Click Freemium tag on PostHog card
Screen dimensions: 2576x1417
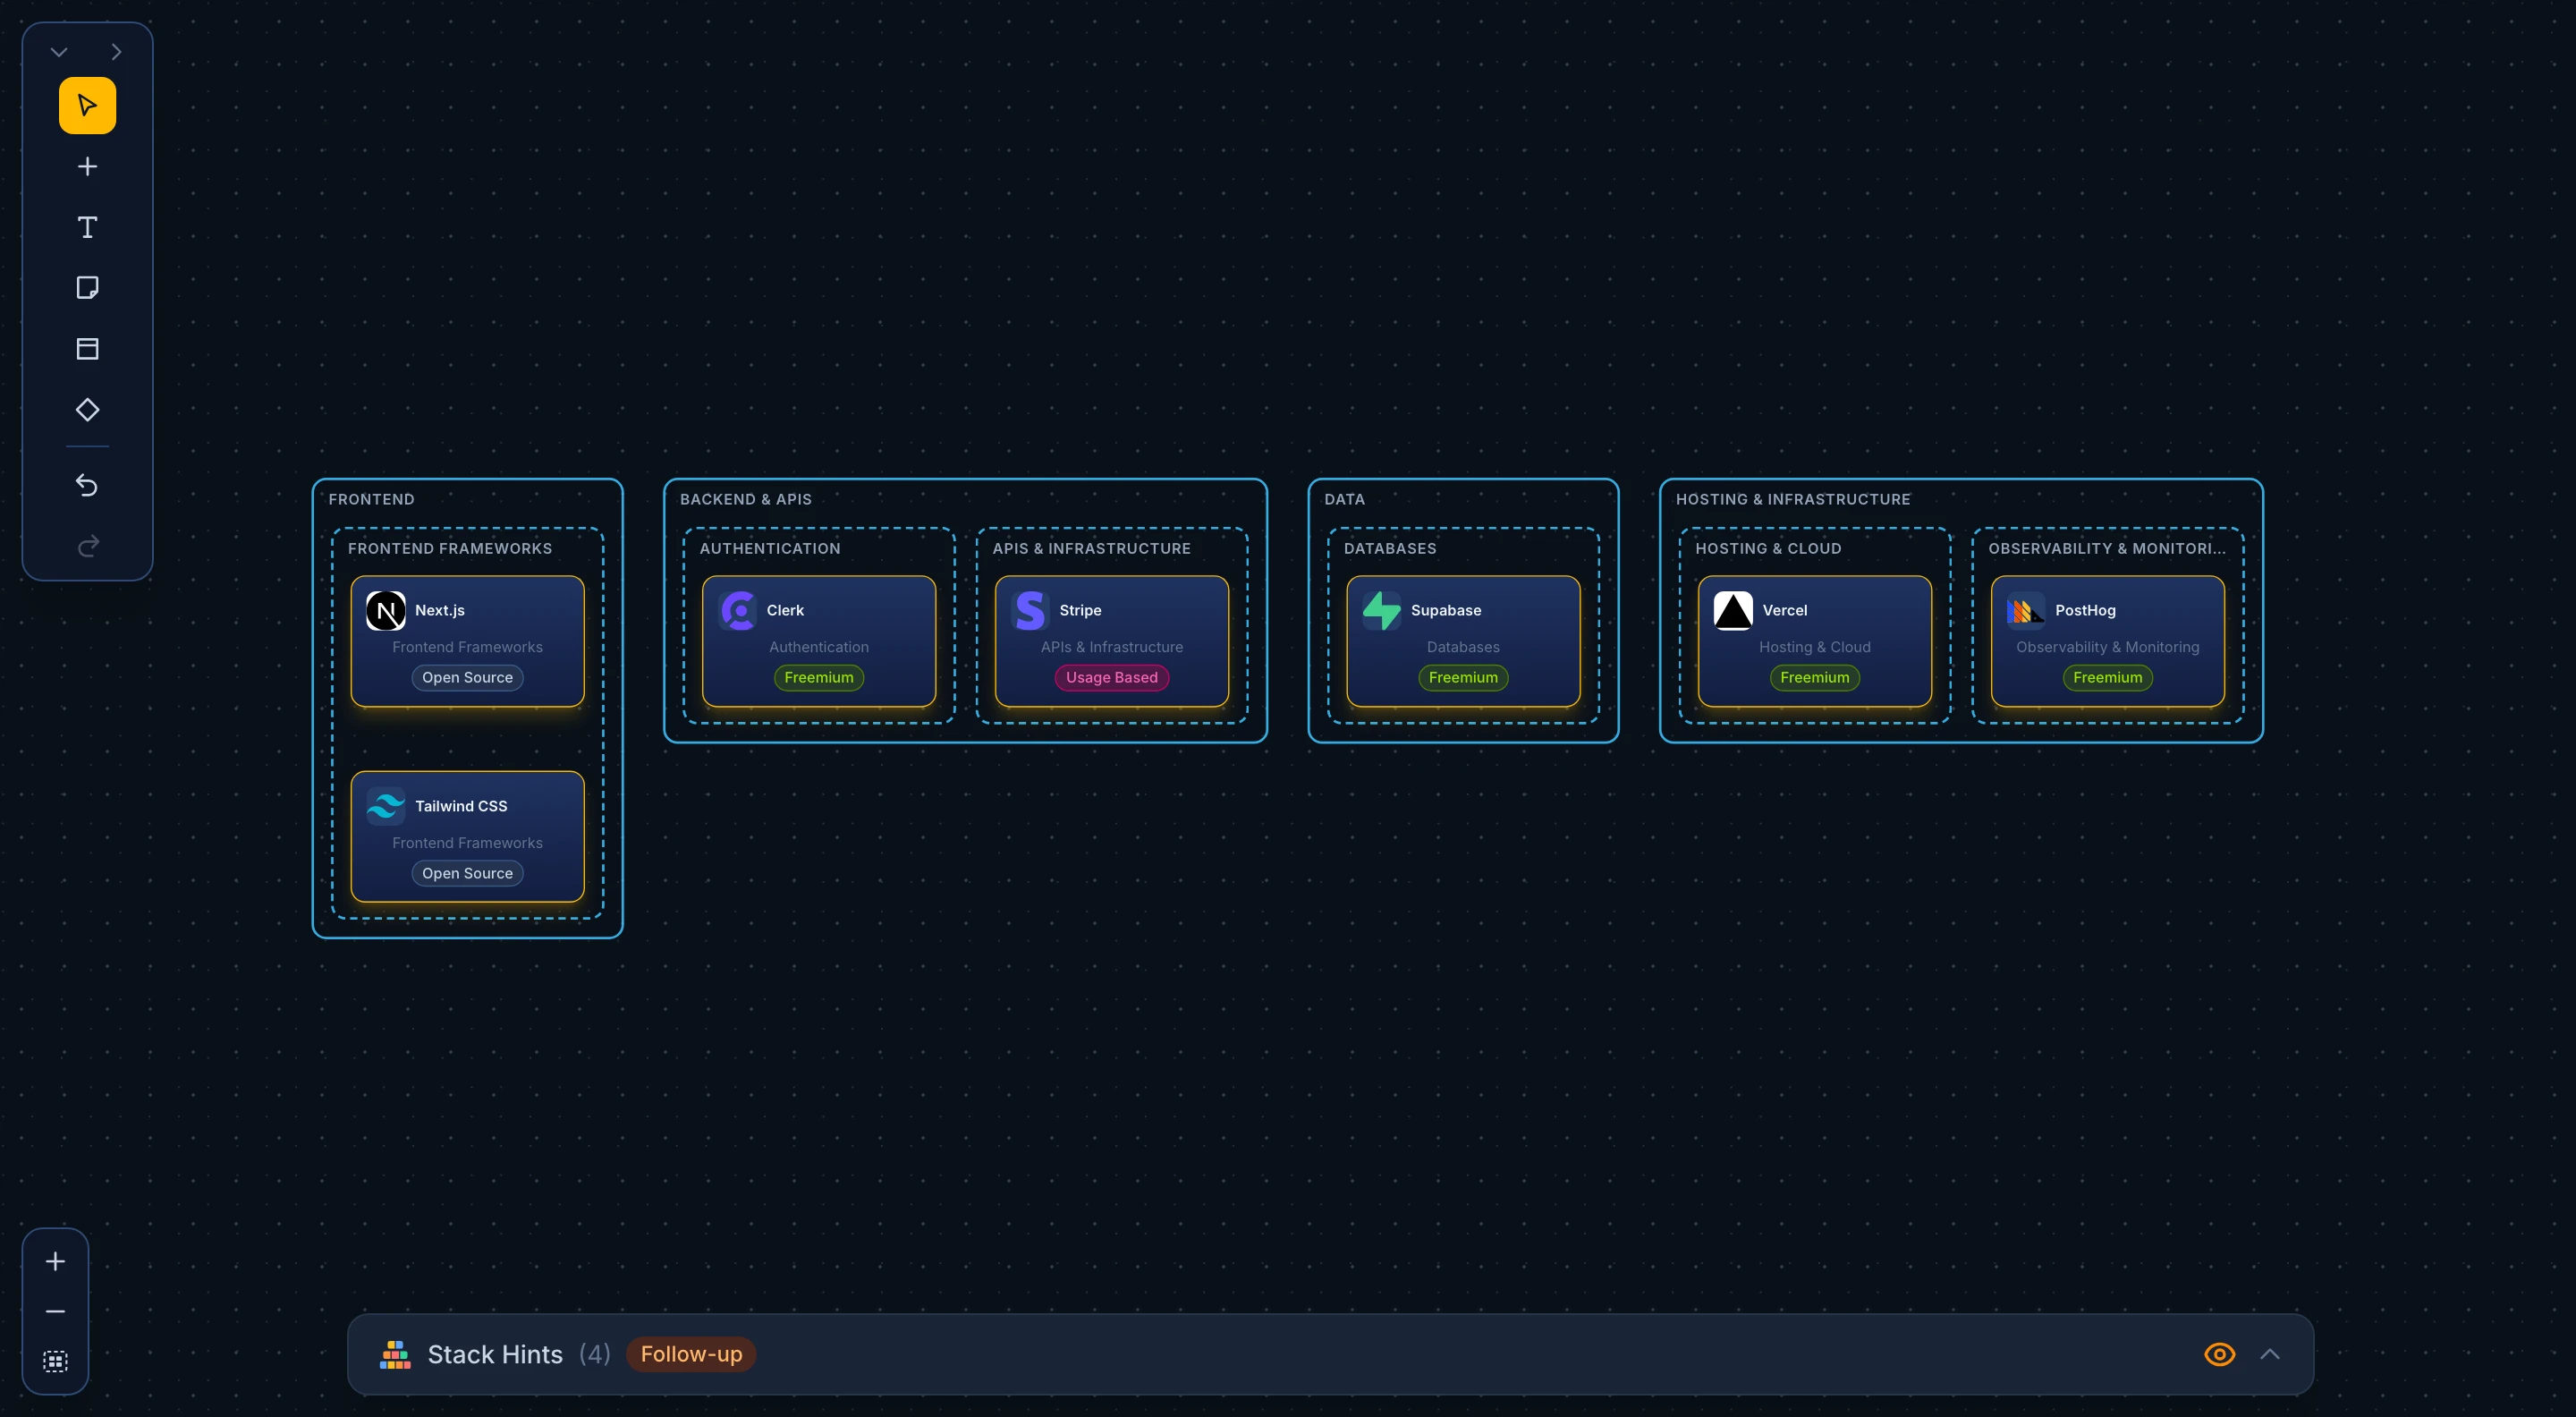tap(2107, 677)
